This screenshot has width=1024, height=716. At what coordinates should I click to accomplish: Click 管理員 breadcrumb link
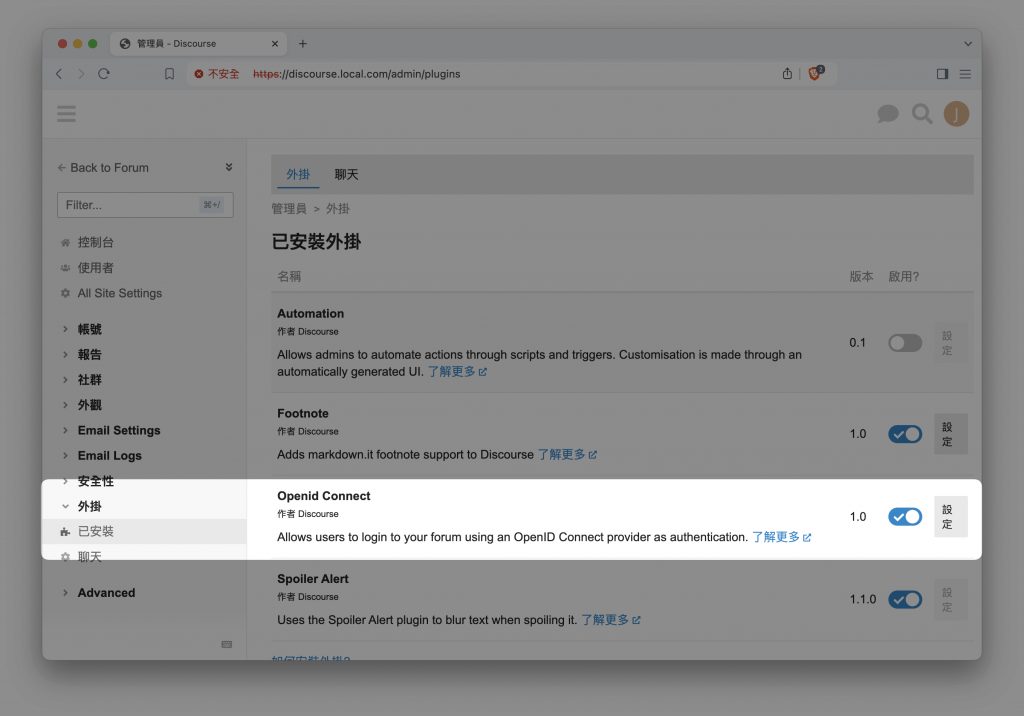289,209
